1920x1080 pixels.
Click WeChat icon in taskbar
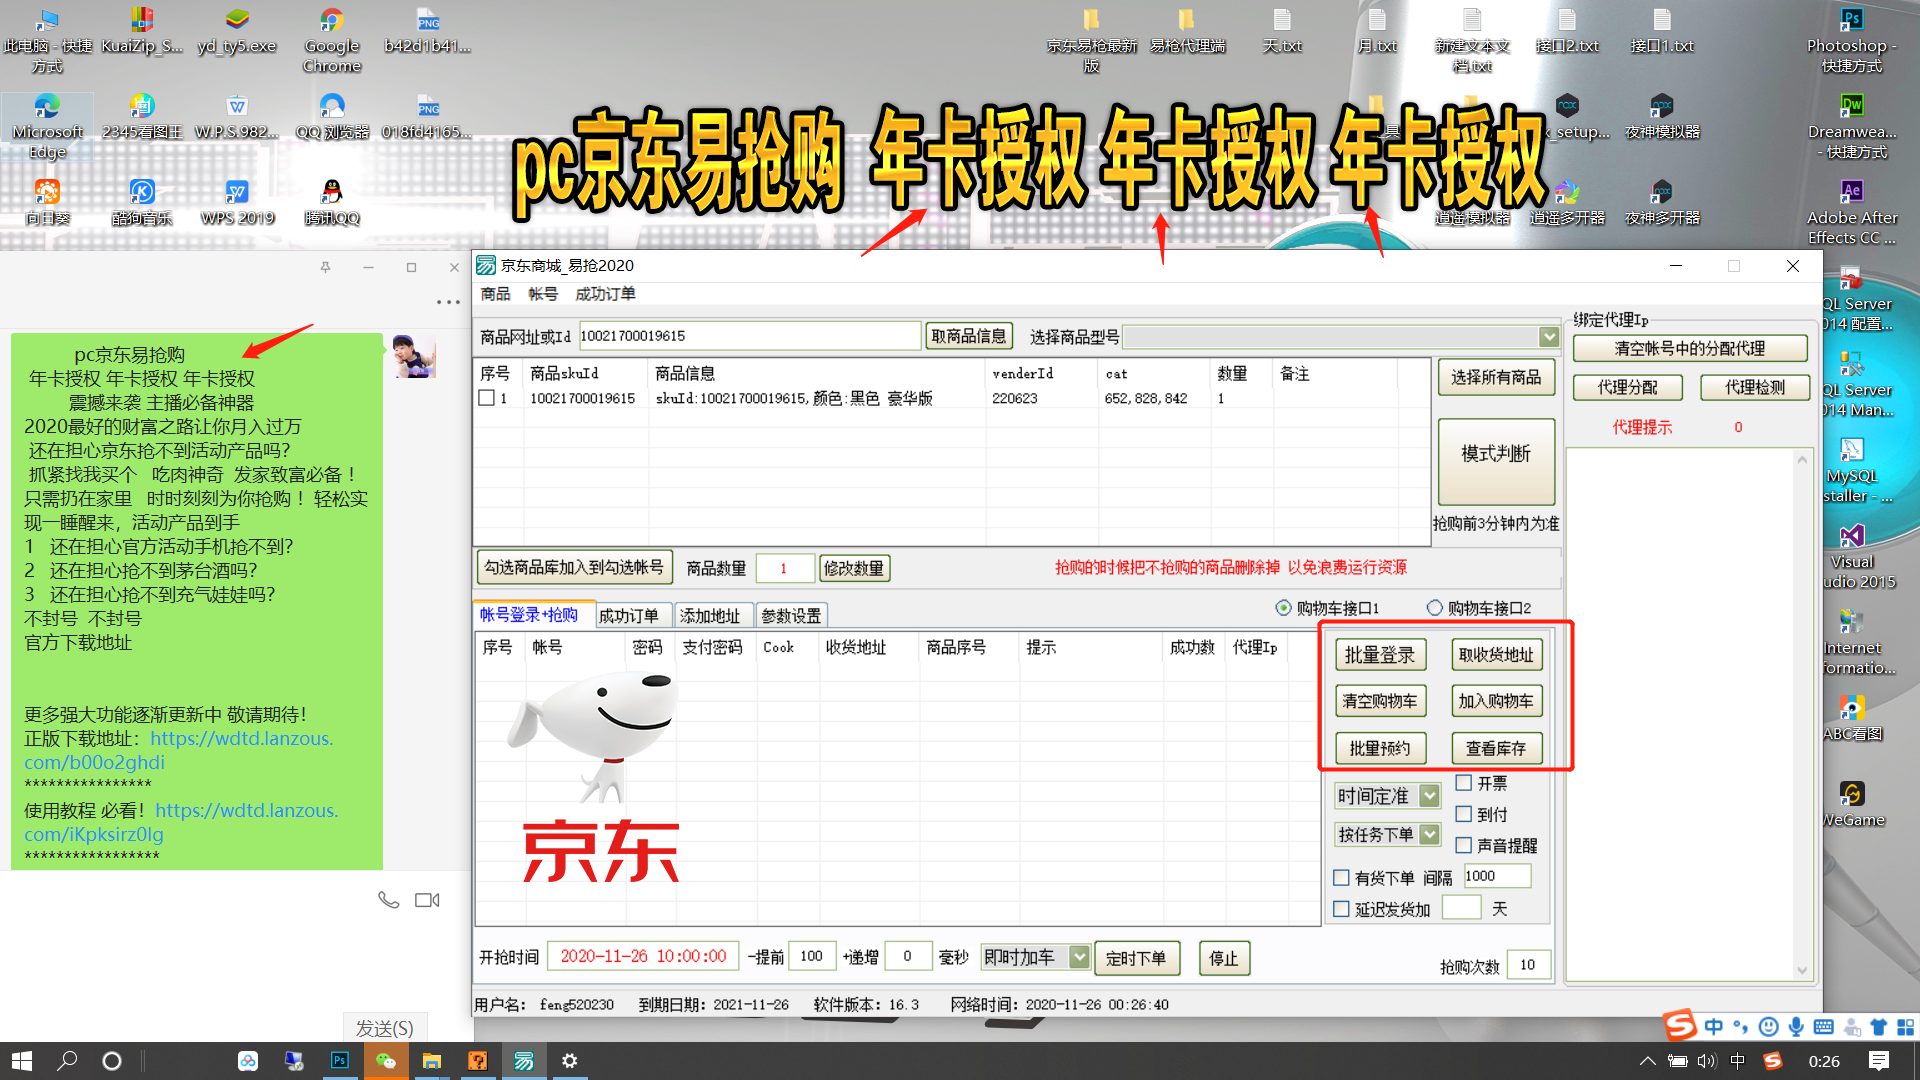(x=385, y=1061)
